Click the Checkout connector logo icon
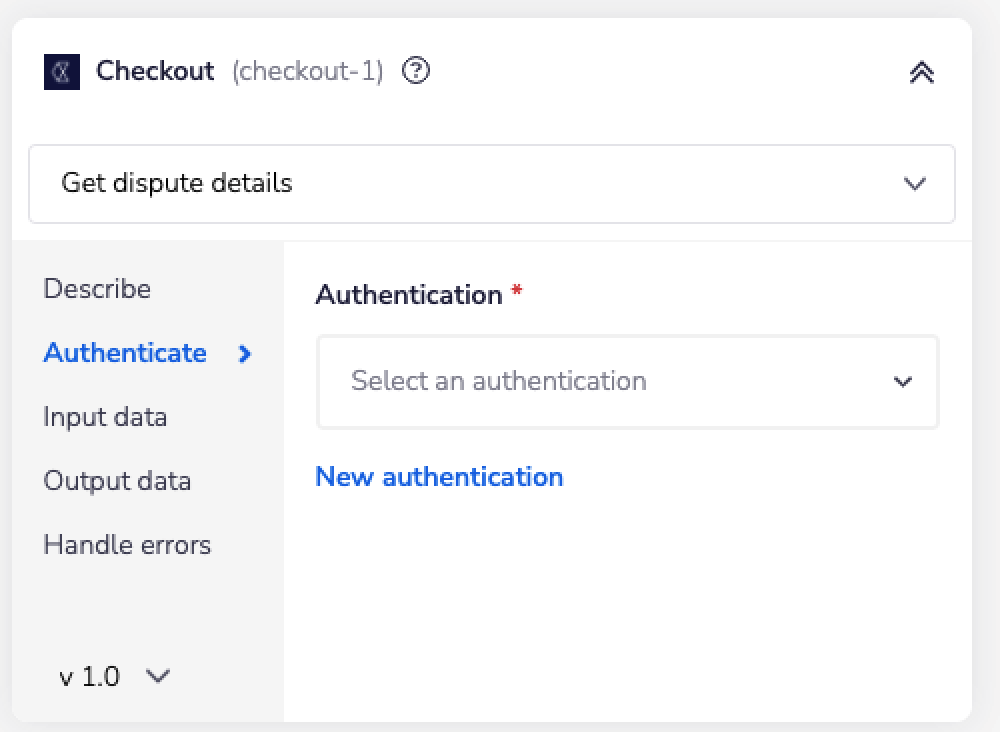Screen dimensions: 1000x732 (x=62, y=71)
